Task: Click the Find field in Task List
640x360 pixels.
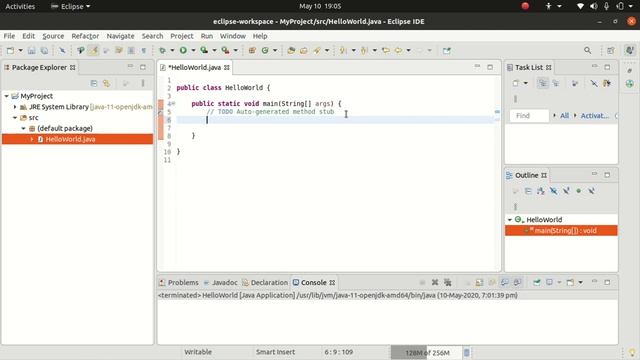Action: click(x=529, y=116)
